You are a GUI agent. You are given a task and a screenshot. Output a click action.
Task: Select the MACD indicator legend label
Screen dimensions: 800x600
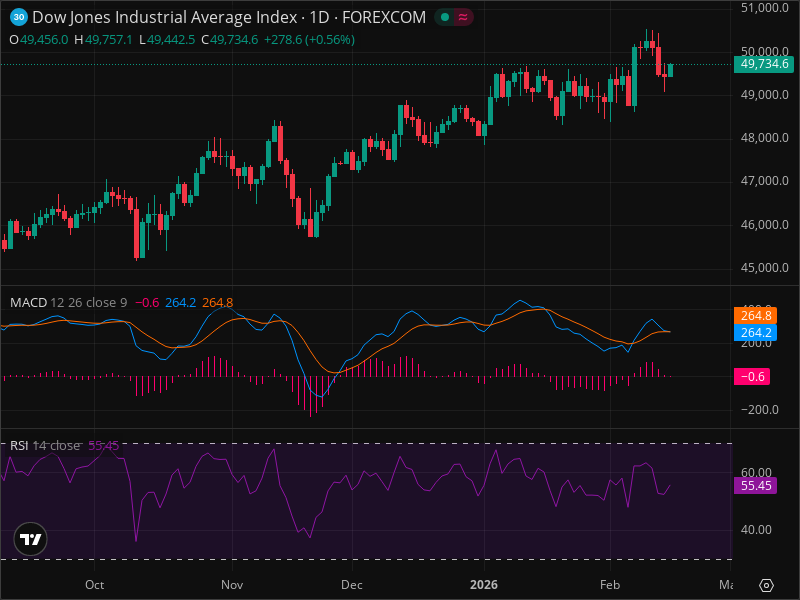click(29, 303)
